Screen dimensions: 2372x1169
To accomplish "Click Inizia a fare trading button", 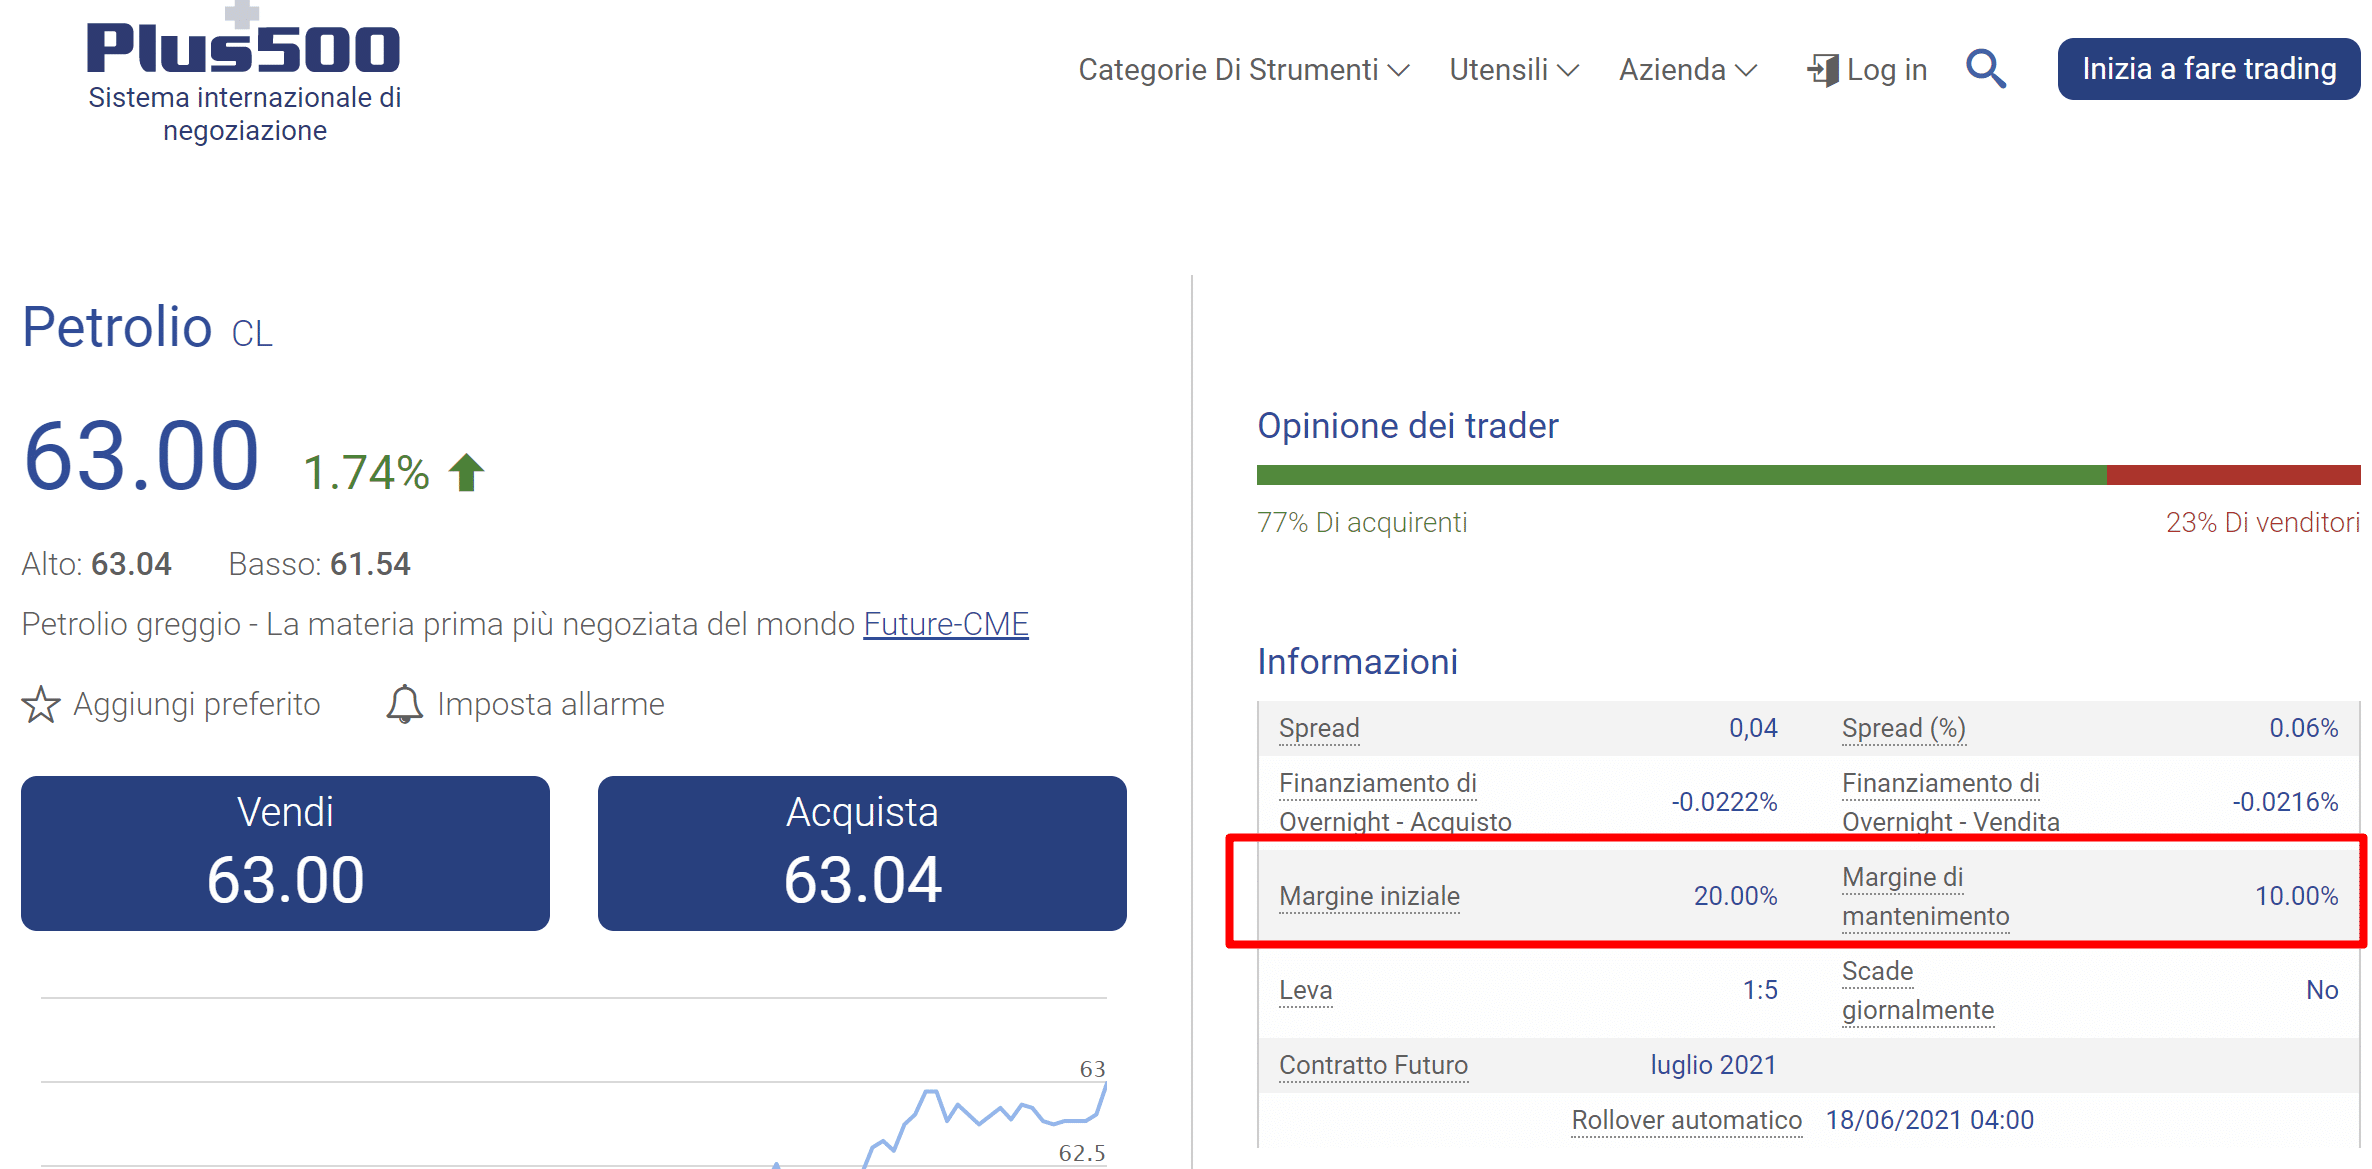I will tap(2208, 69).
